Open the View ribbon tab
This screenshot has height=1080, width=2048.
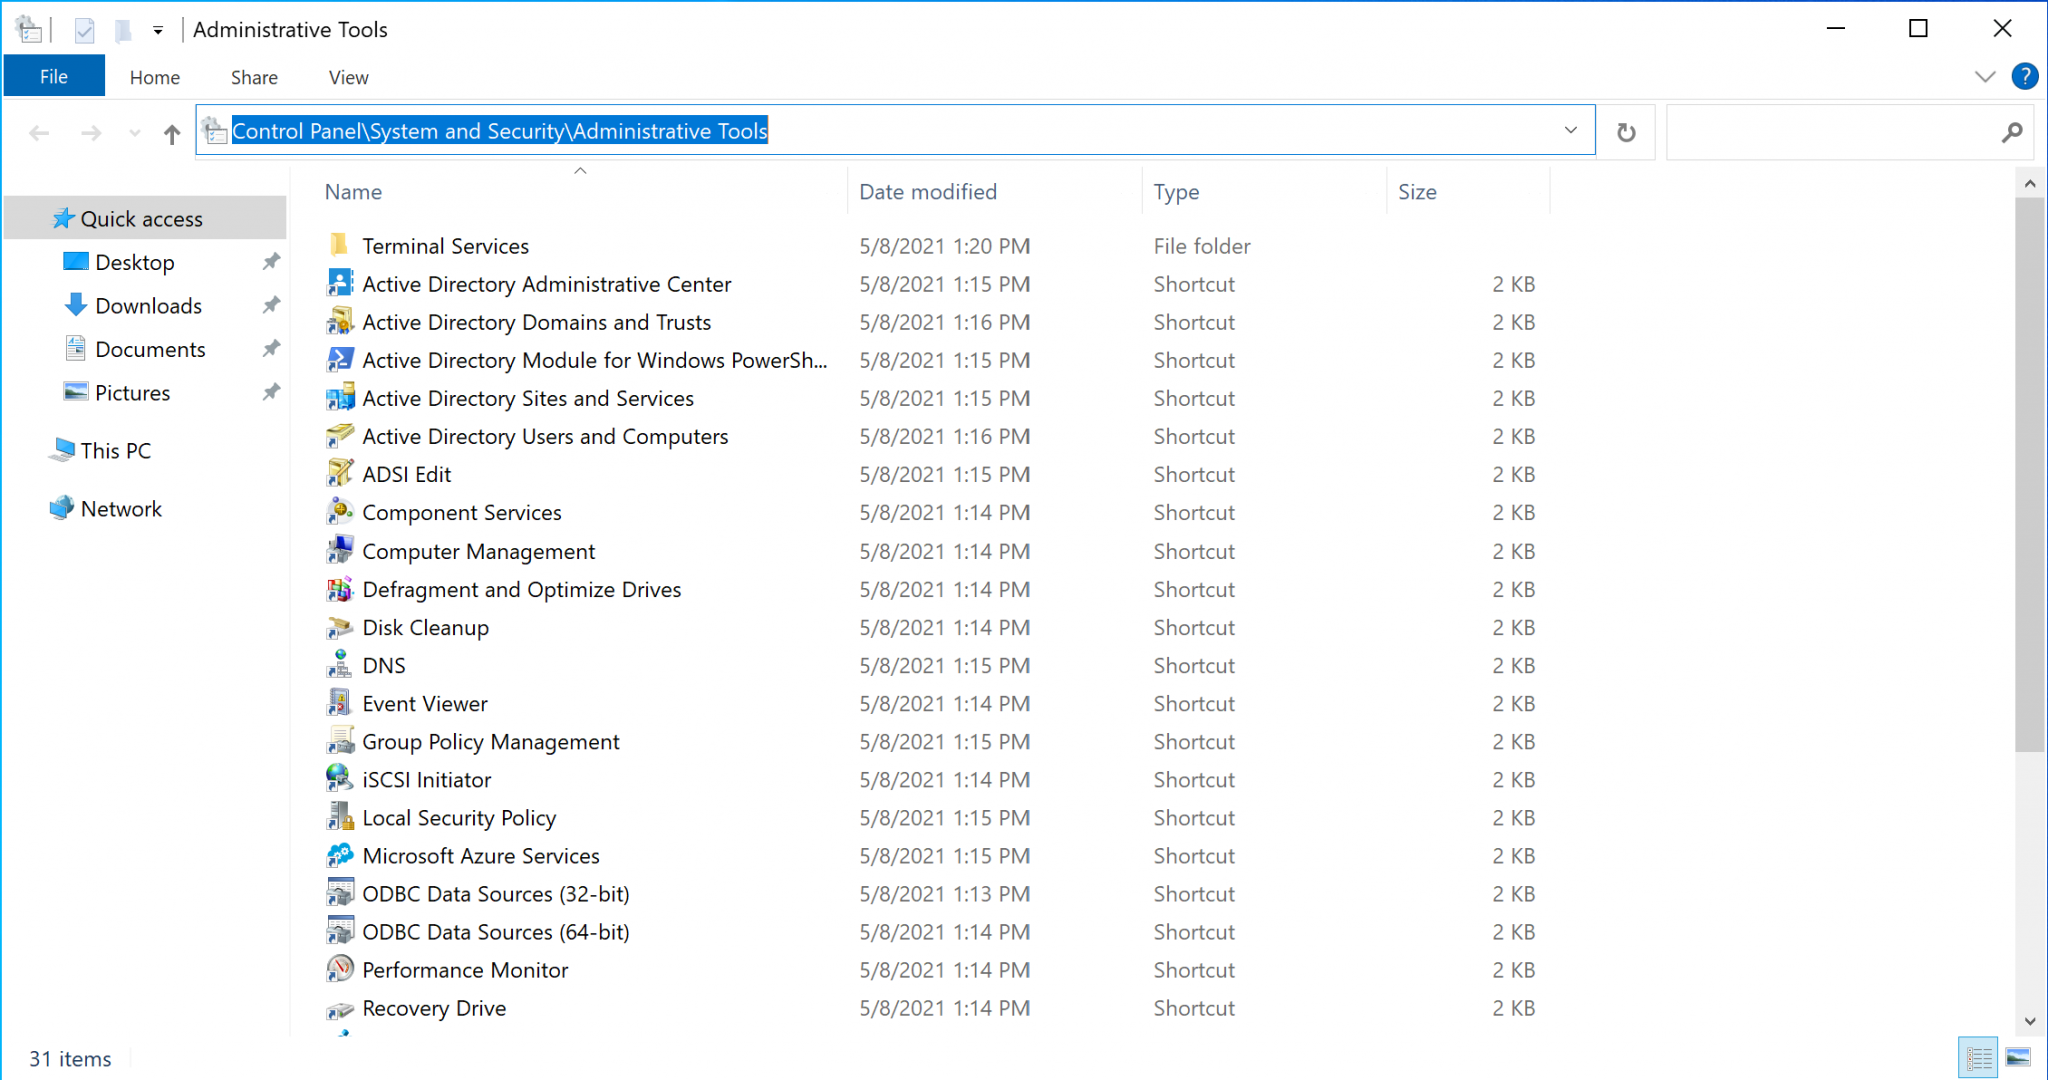point(348,77)
